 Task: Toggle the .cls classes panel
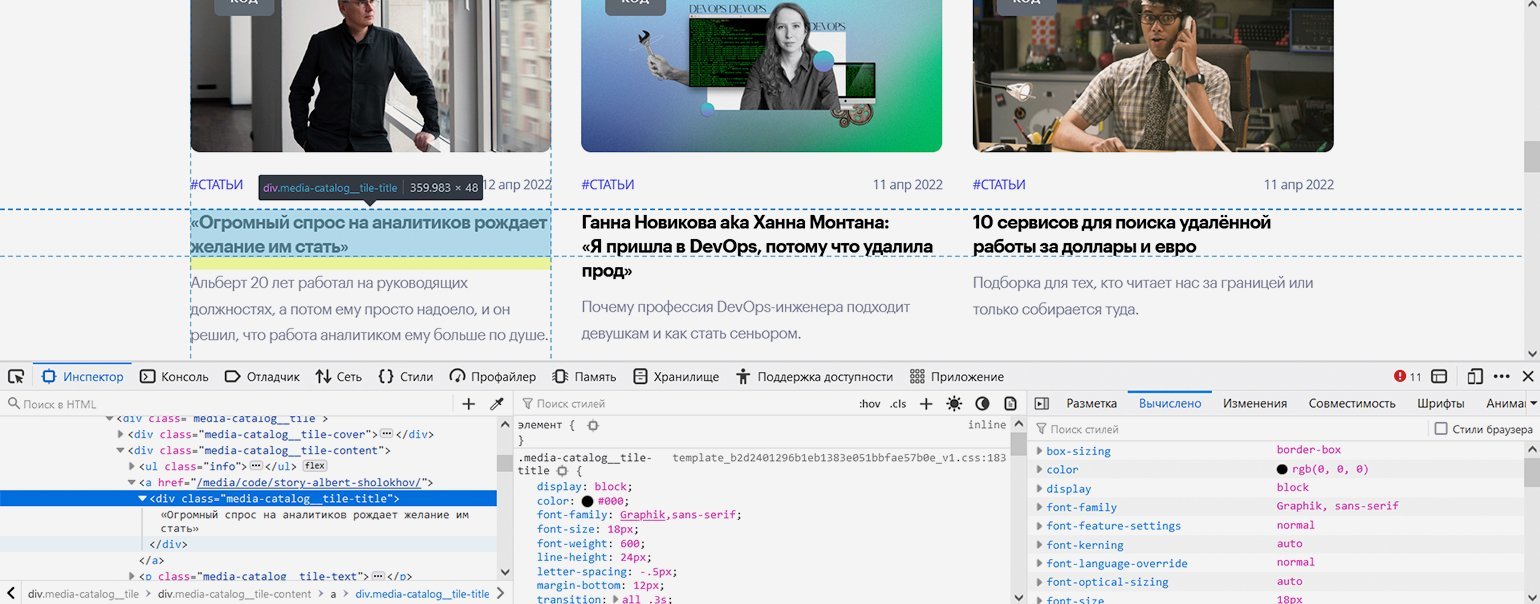pos(899,404)
